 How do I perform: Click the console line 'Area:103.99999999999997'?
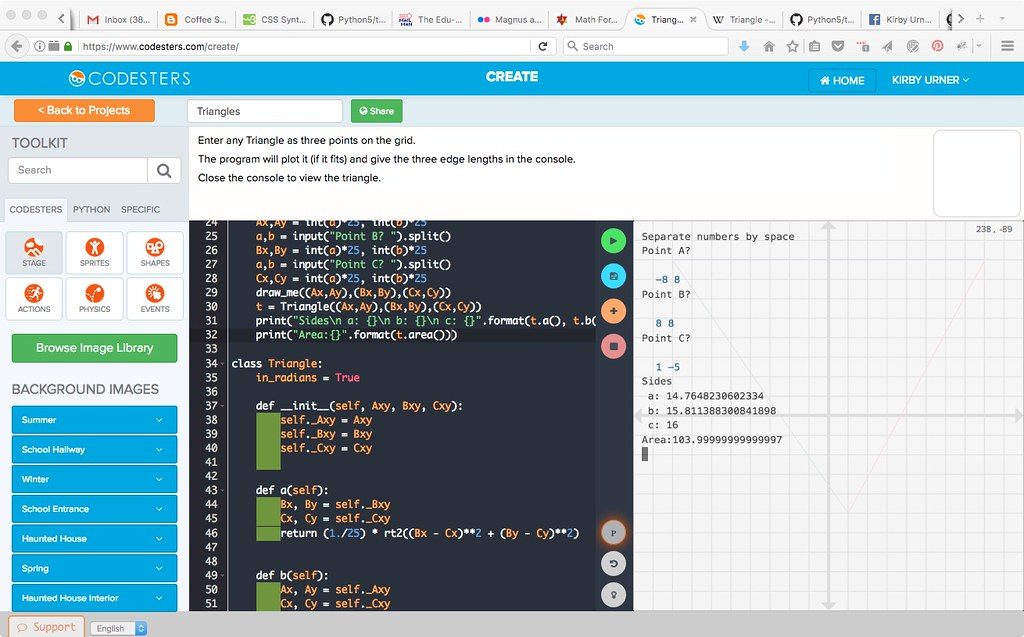pyautogui.click(x=712, y=440)
